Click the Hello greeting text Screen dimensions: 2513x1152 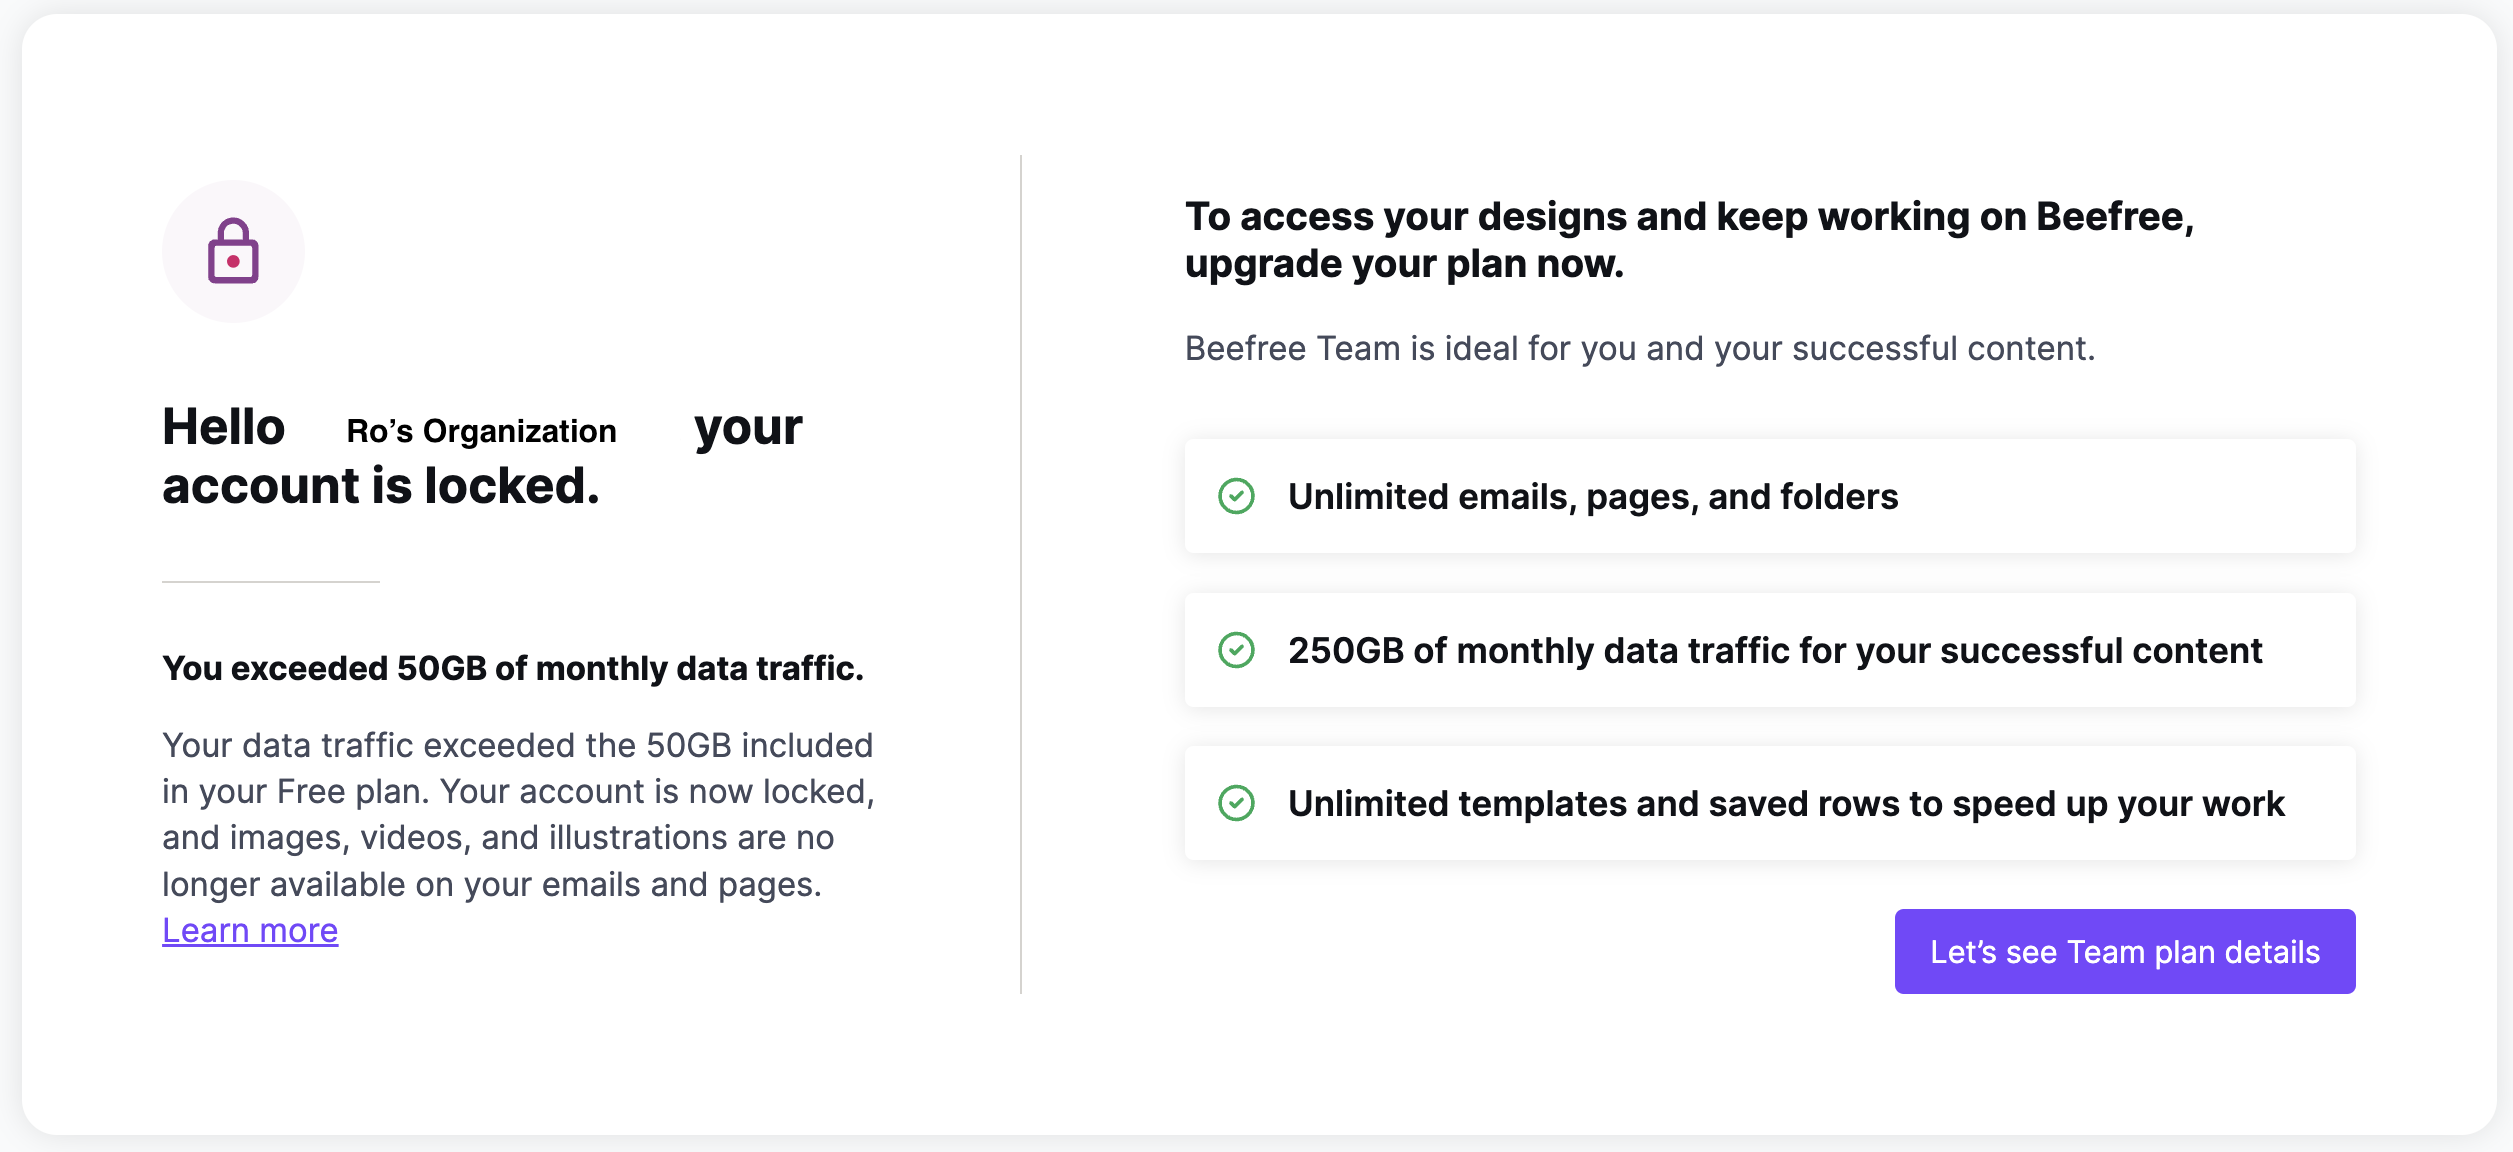224,427
